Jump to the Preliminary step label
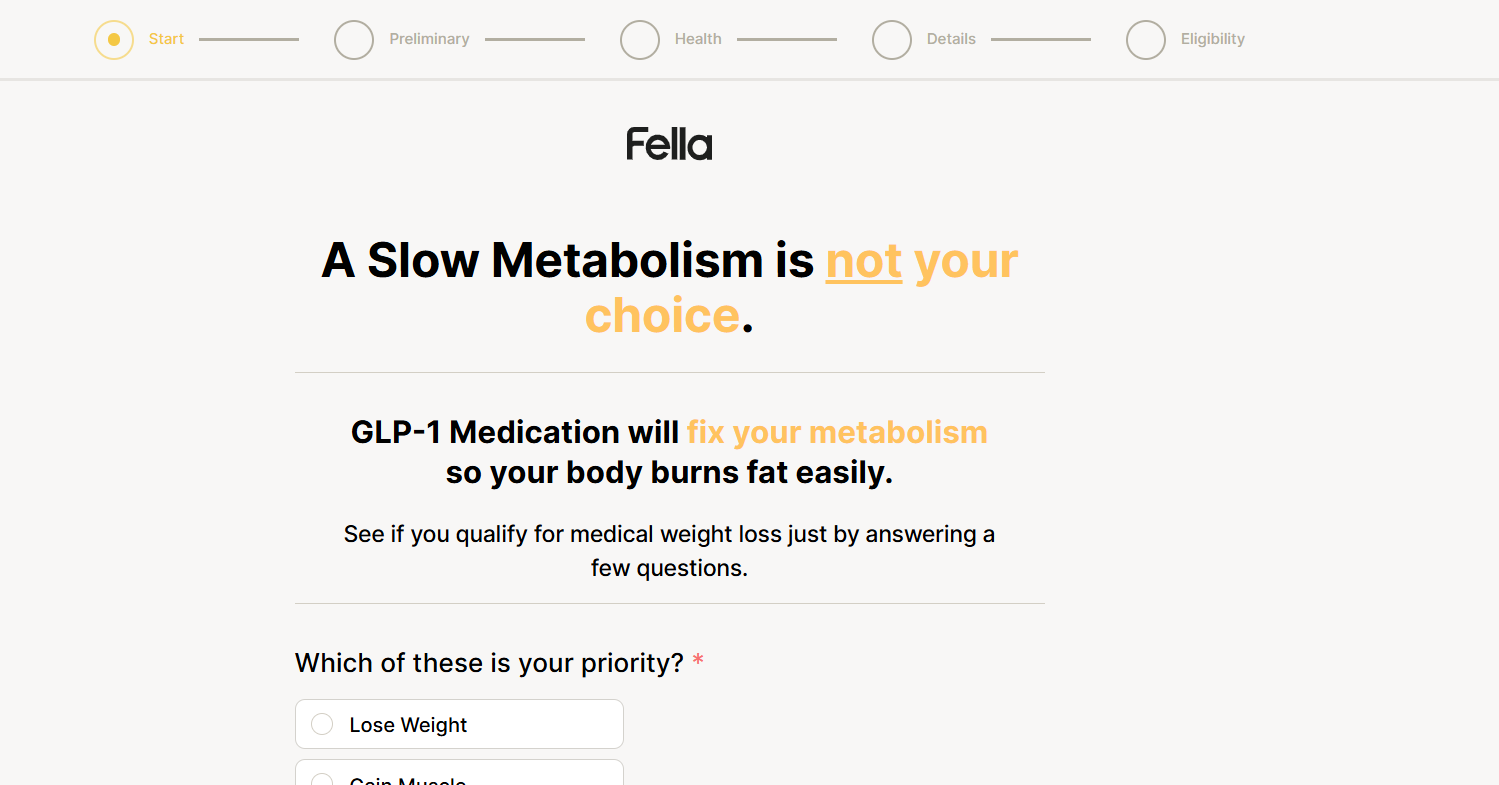Viewport: 1499px width, 785px height. 429,39
